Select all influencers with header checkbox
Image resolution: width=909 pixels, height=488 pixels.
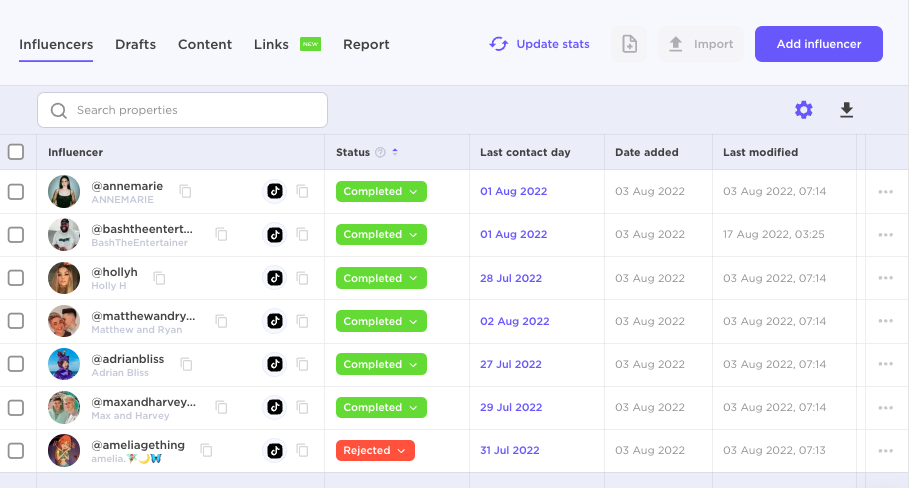click(16, 152)
